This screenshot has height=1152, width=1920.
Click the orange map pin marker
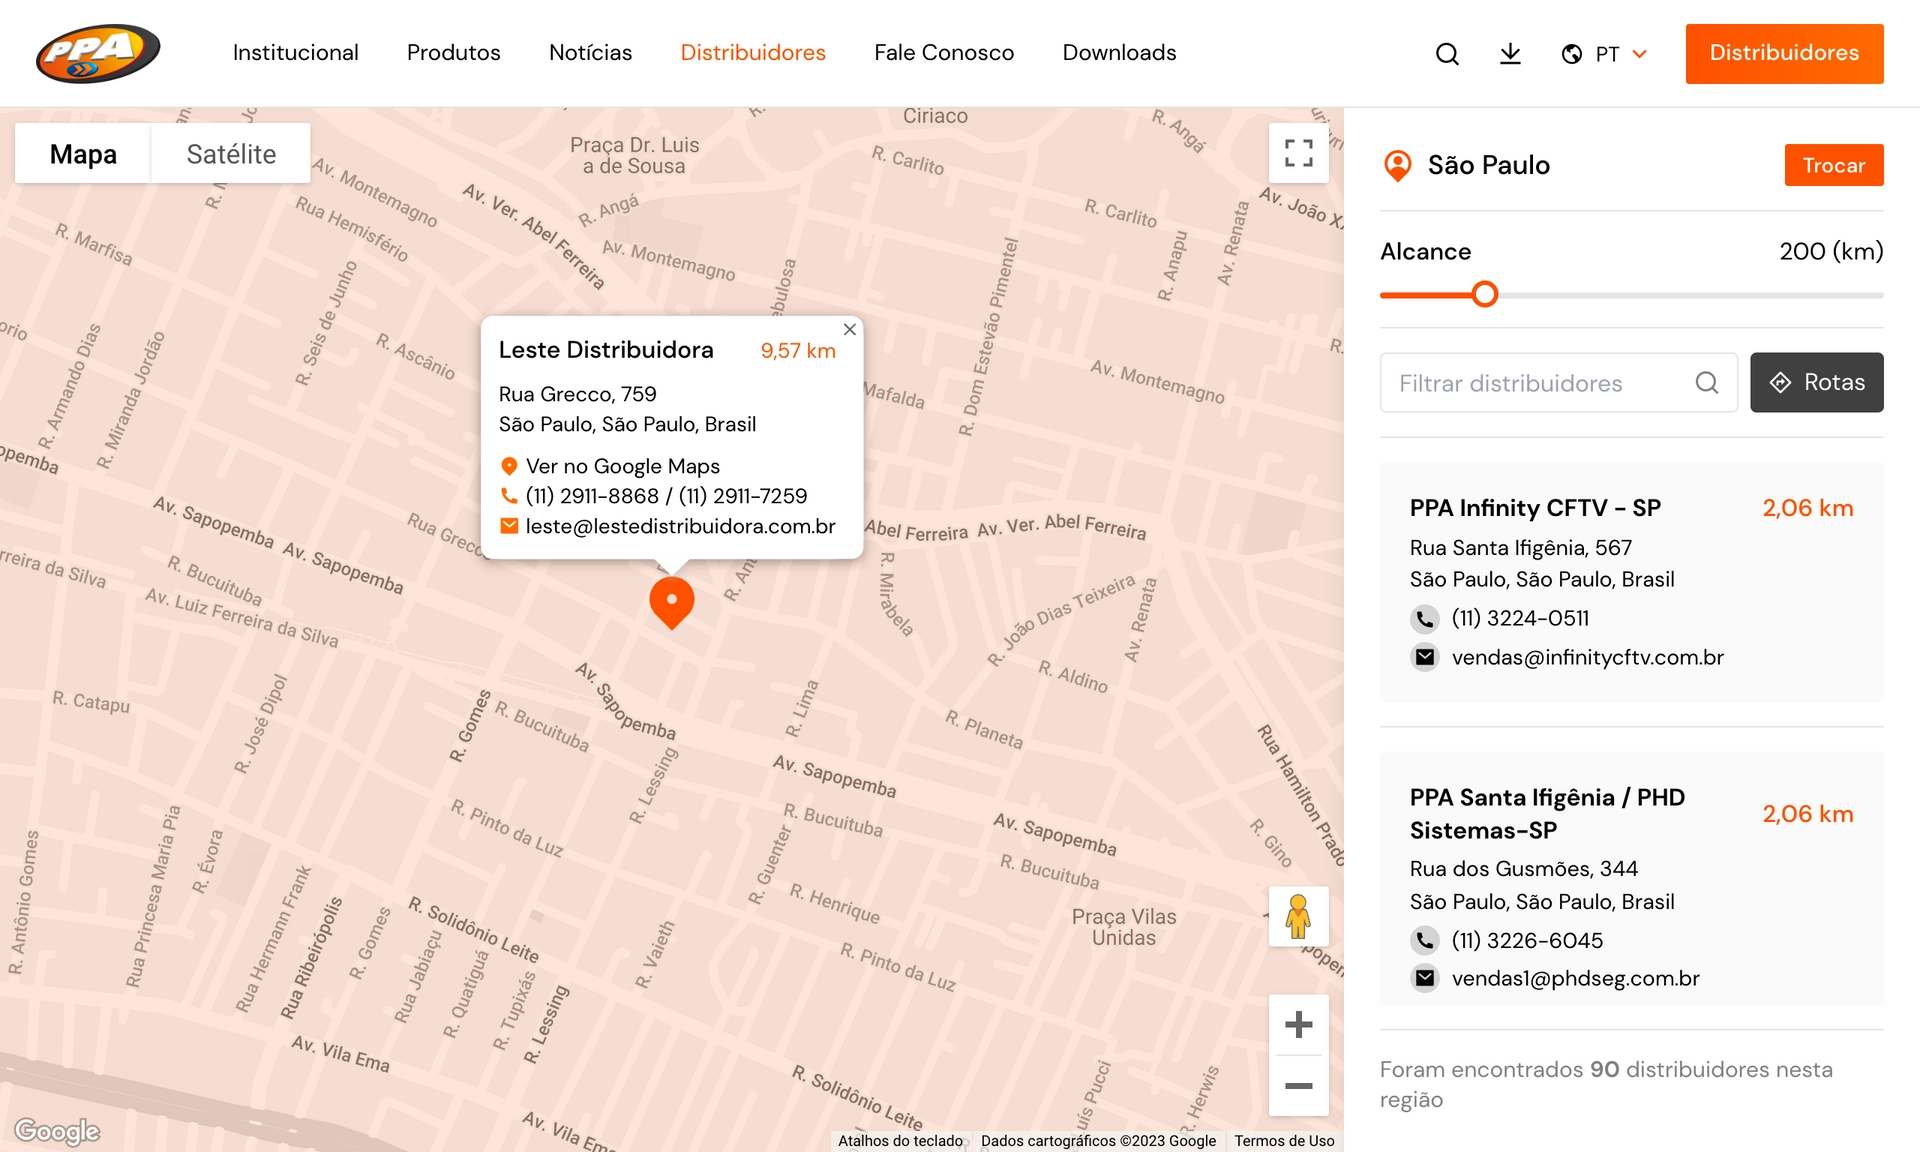coord(672,601)
